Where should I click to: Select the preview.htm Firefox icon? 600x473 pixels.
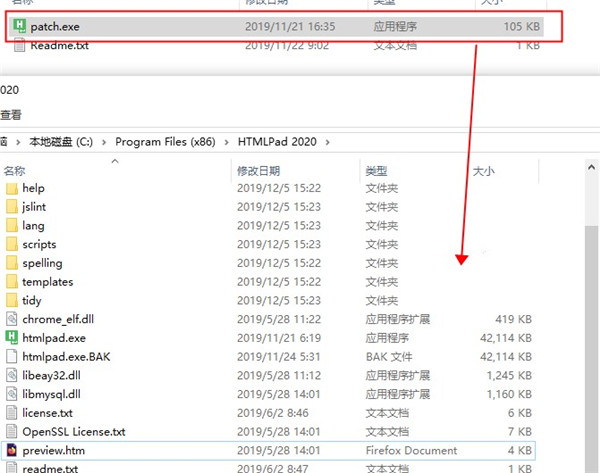(x=12, y=450)
